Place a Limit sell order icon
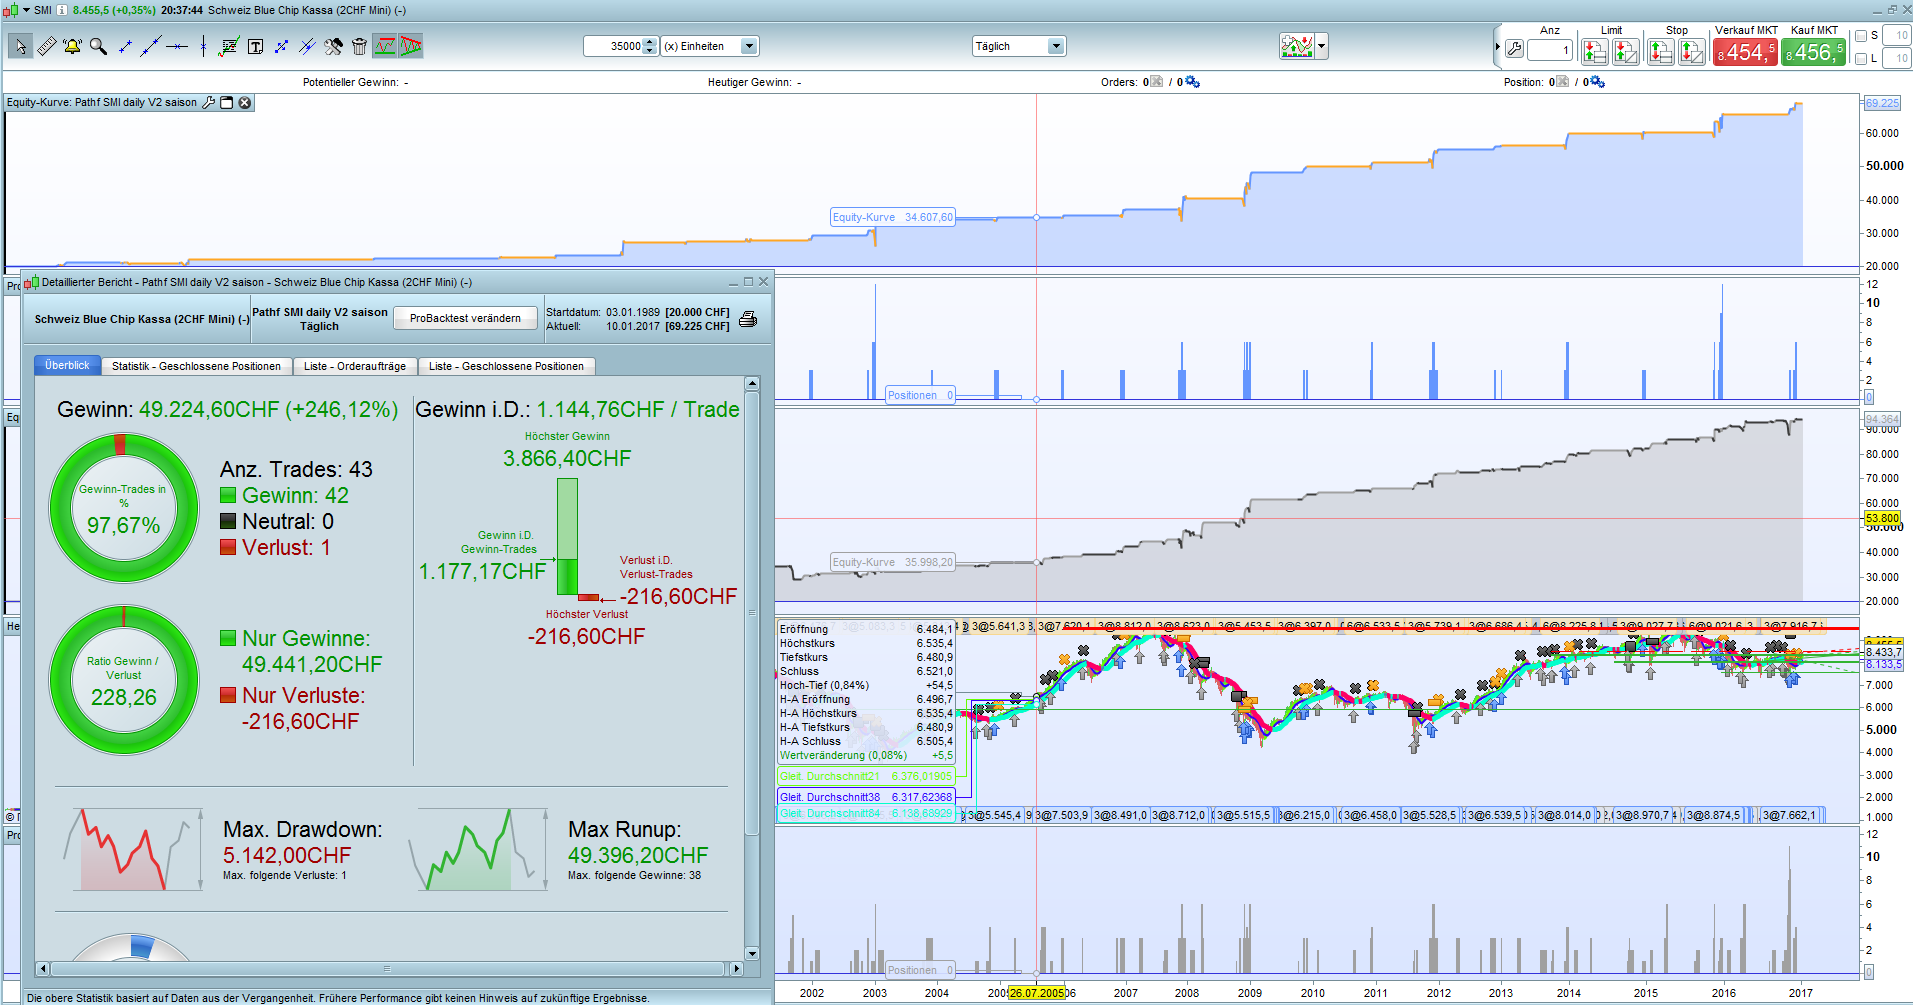This screenshot has width=1913, height=1005. (1626, 51)
